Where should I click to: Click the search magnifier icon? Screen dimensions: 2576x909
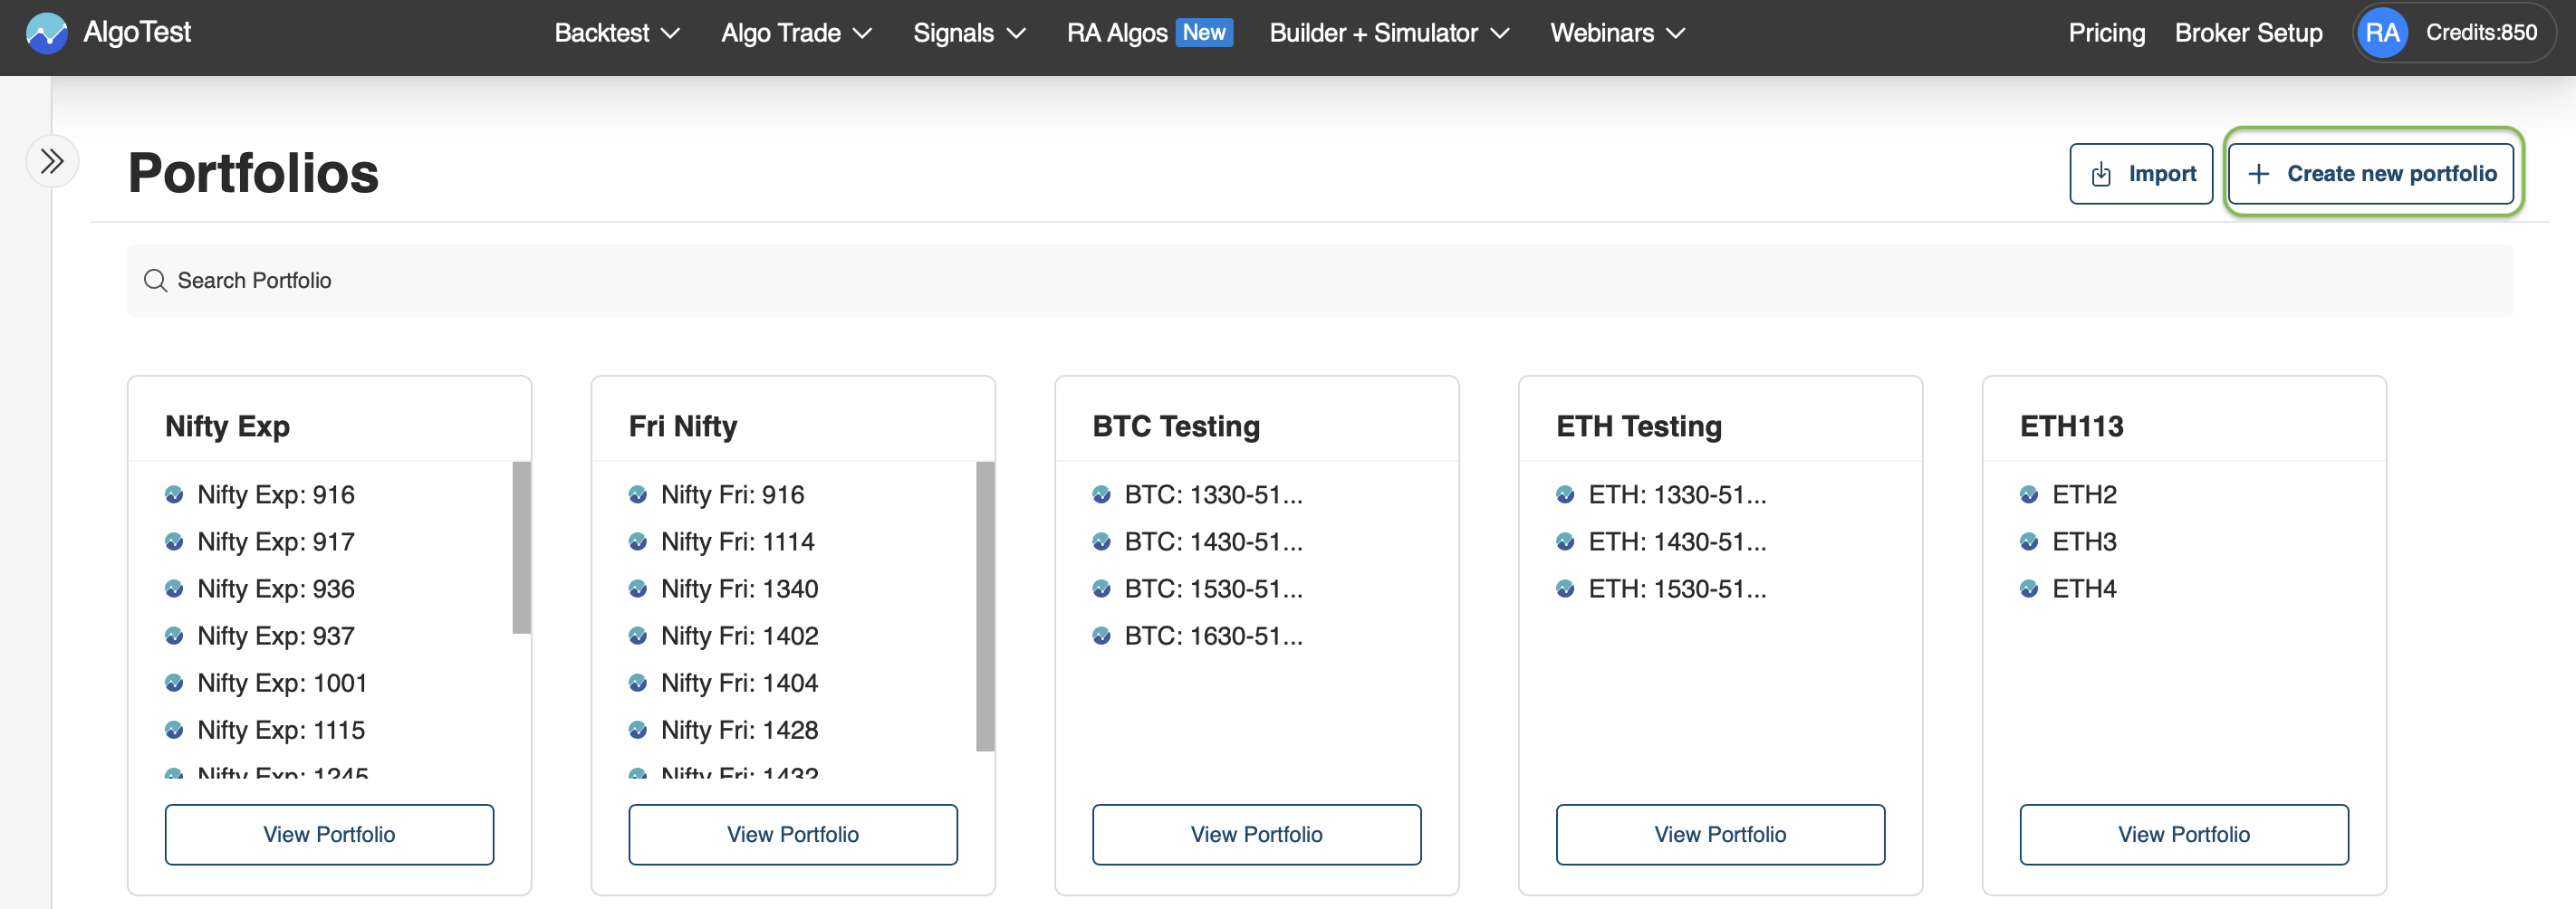click(156, 280)
